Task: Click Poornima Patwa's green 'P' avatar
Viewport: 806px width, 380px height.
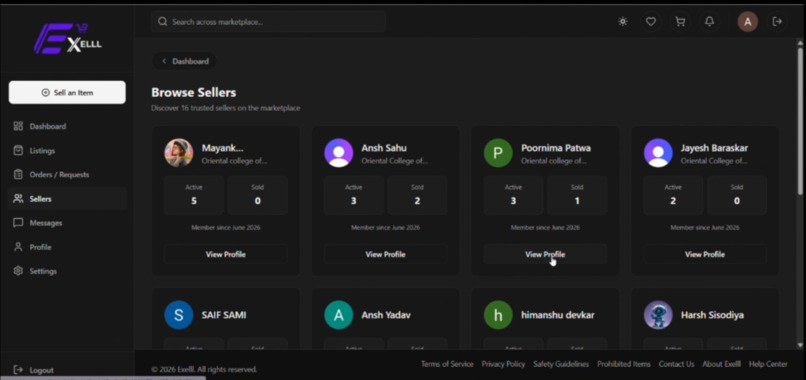Action: (x=498, y=153)
